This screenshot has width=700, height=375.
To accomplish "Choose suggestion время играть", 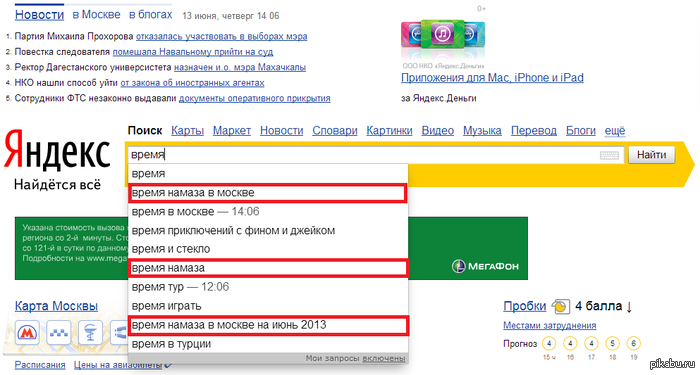I will (268, 306).
